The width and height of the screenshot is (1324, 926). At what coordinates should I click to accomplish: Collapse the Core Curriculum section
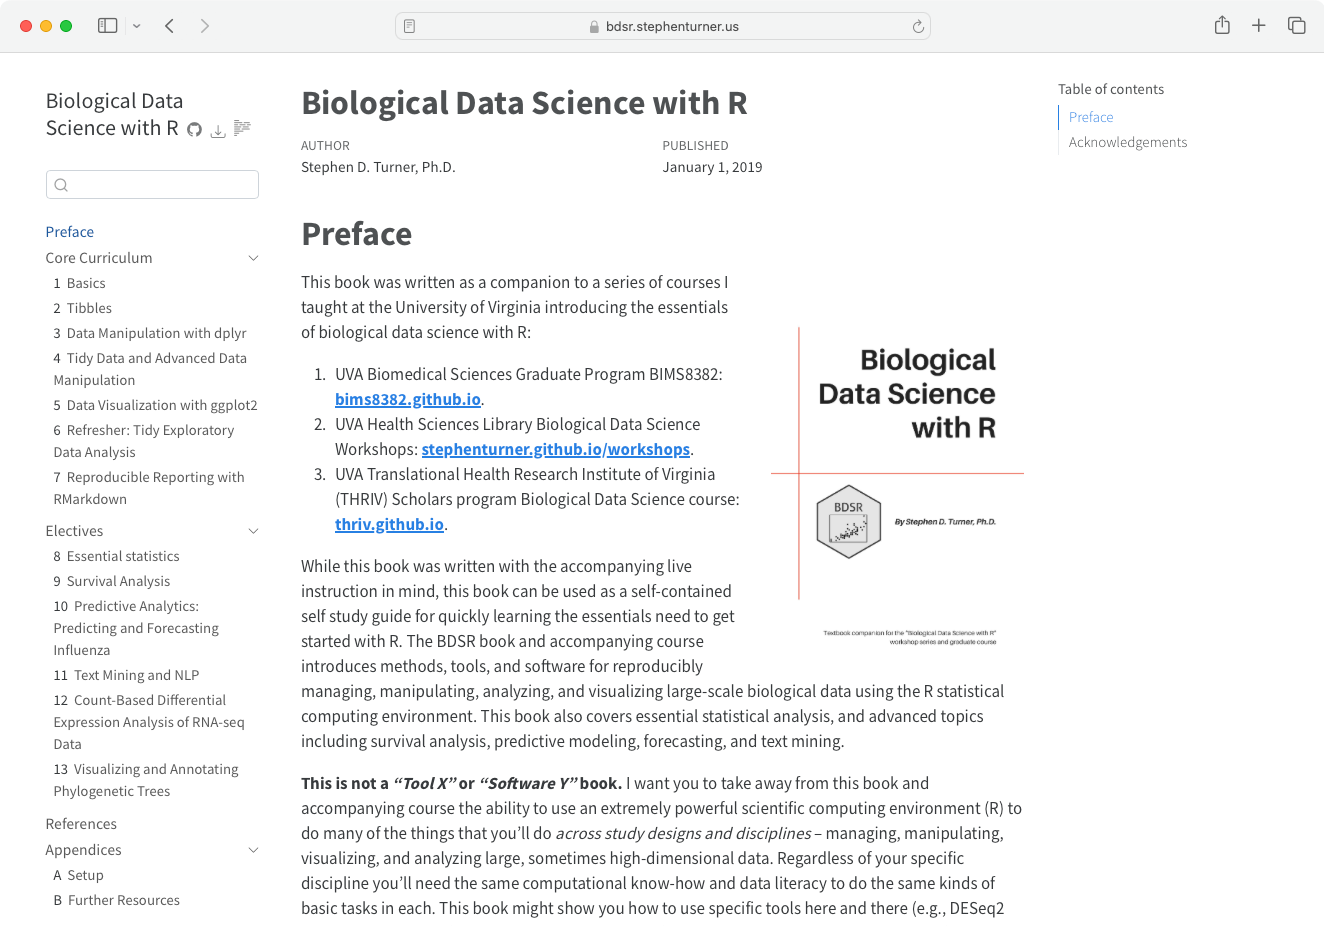coord(253,258)
